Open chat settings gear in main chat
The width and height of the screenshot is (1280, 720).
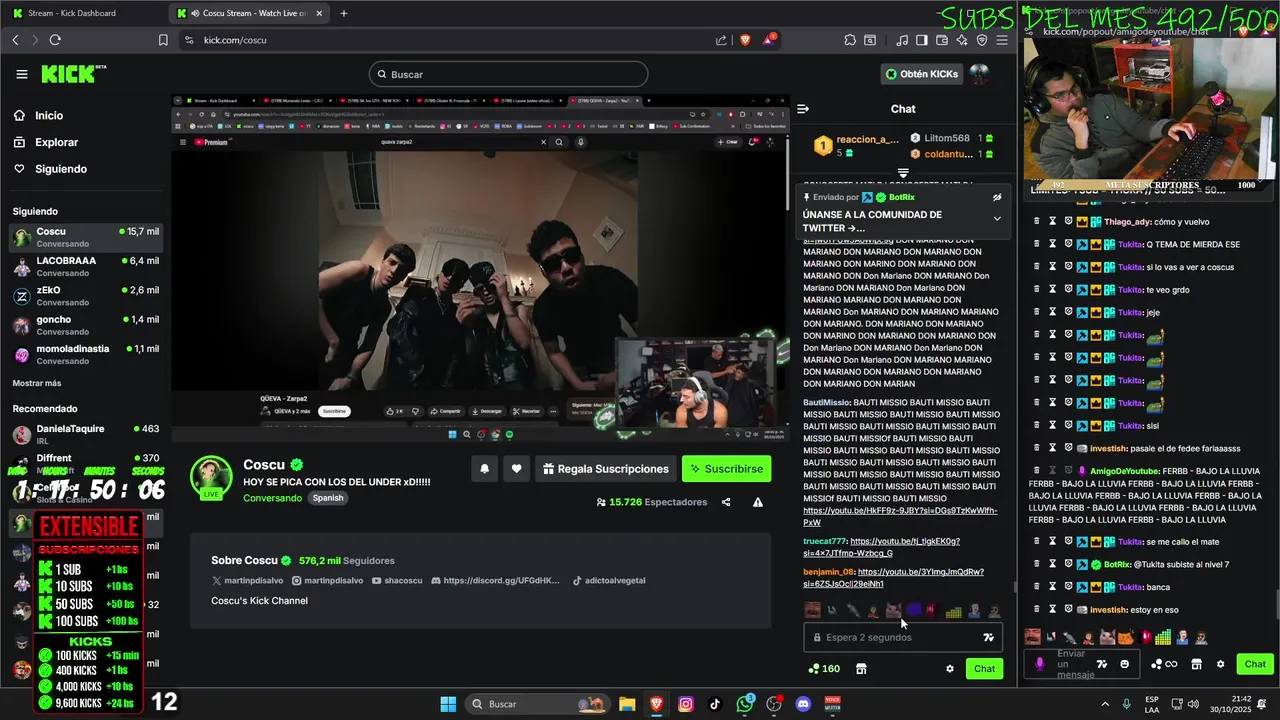coord(950,669)
